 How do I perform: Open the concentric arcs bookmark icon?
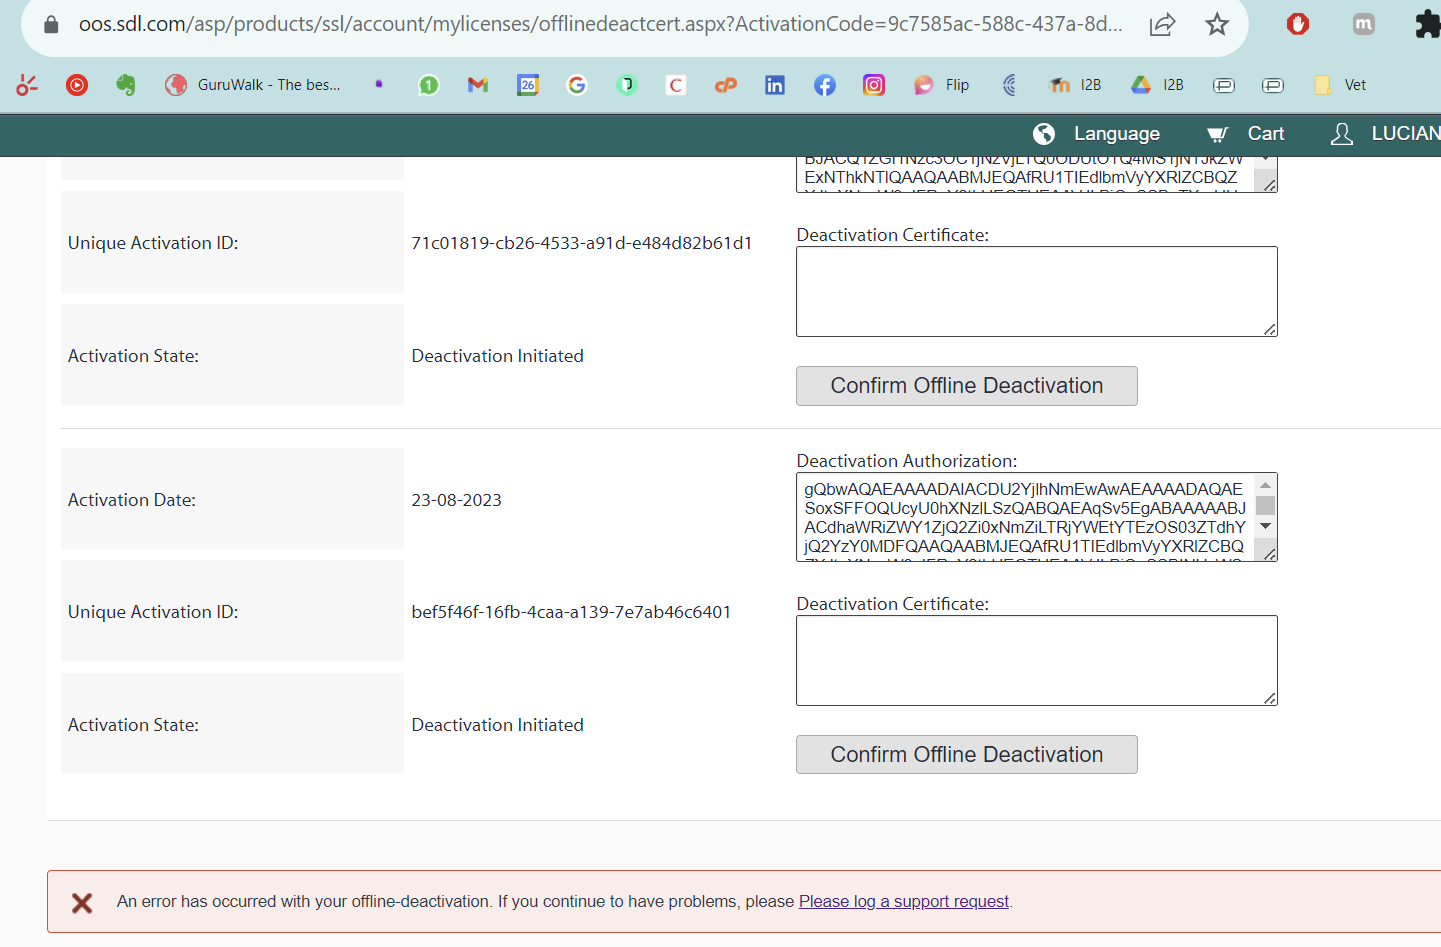coord(1010,85)
